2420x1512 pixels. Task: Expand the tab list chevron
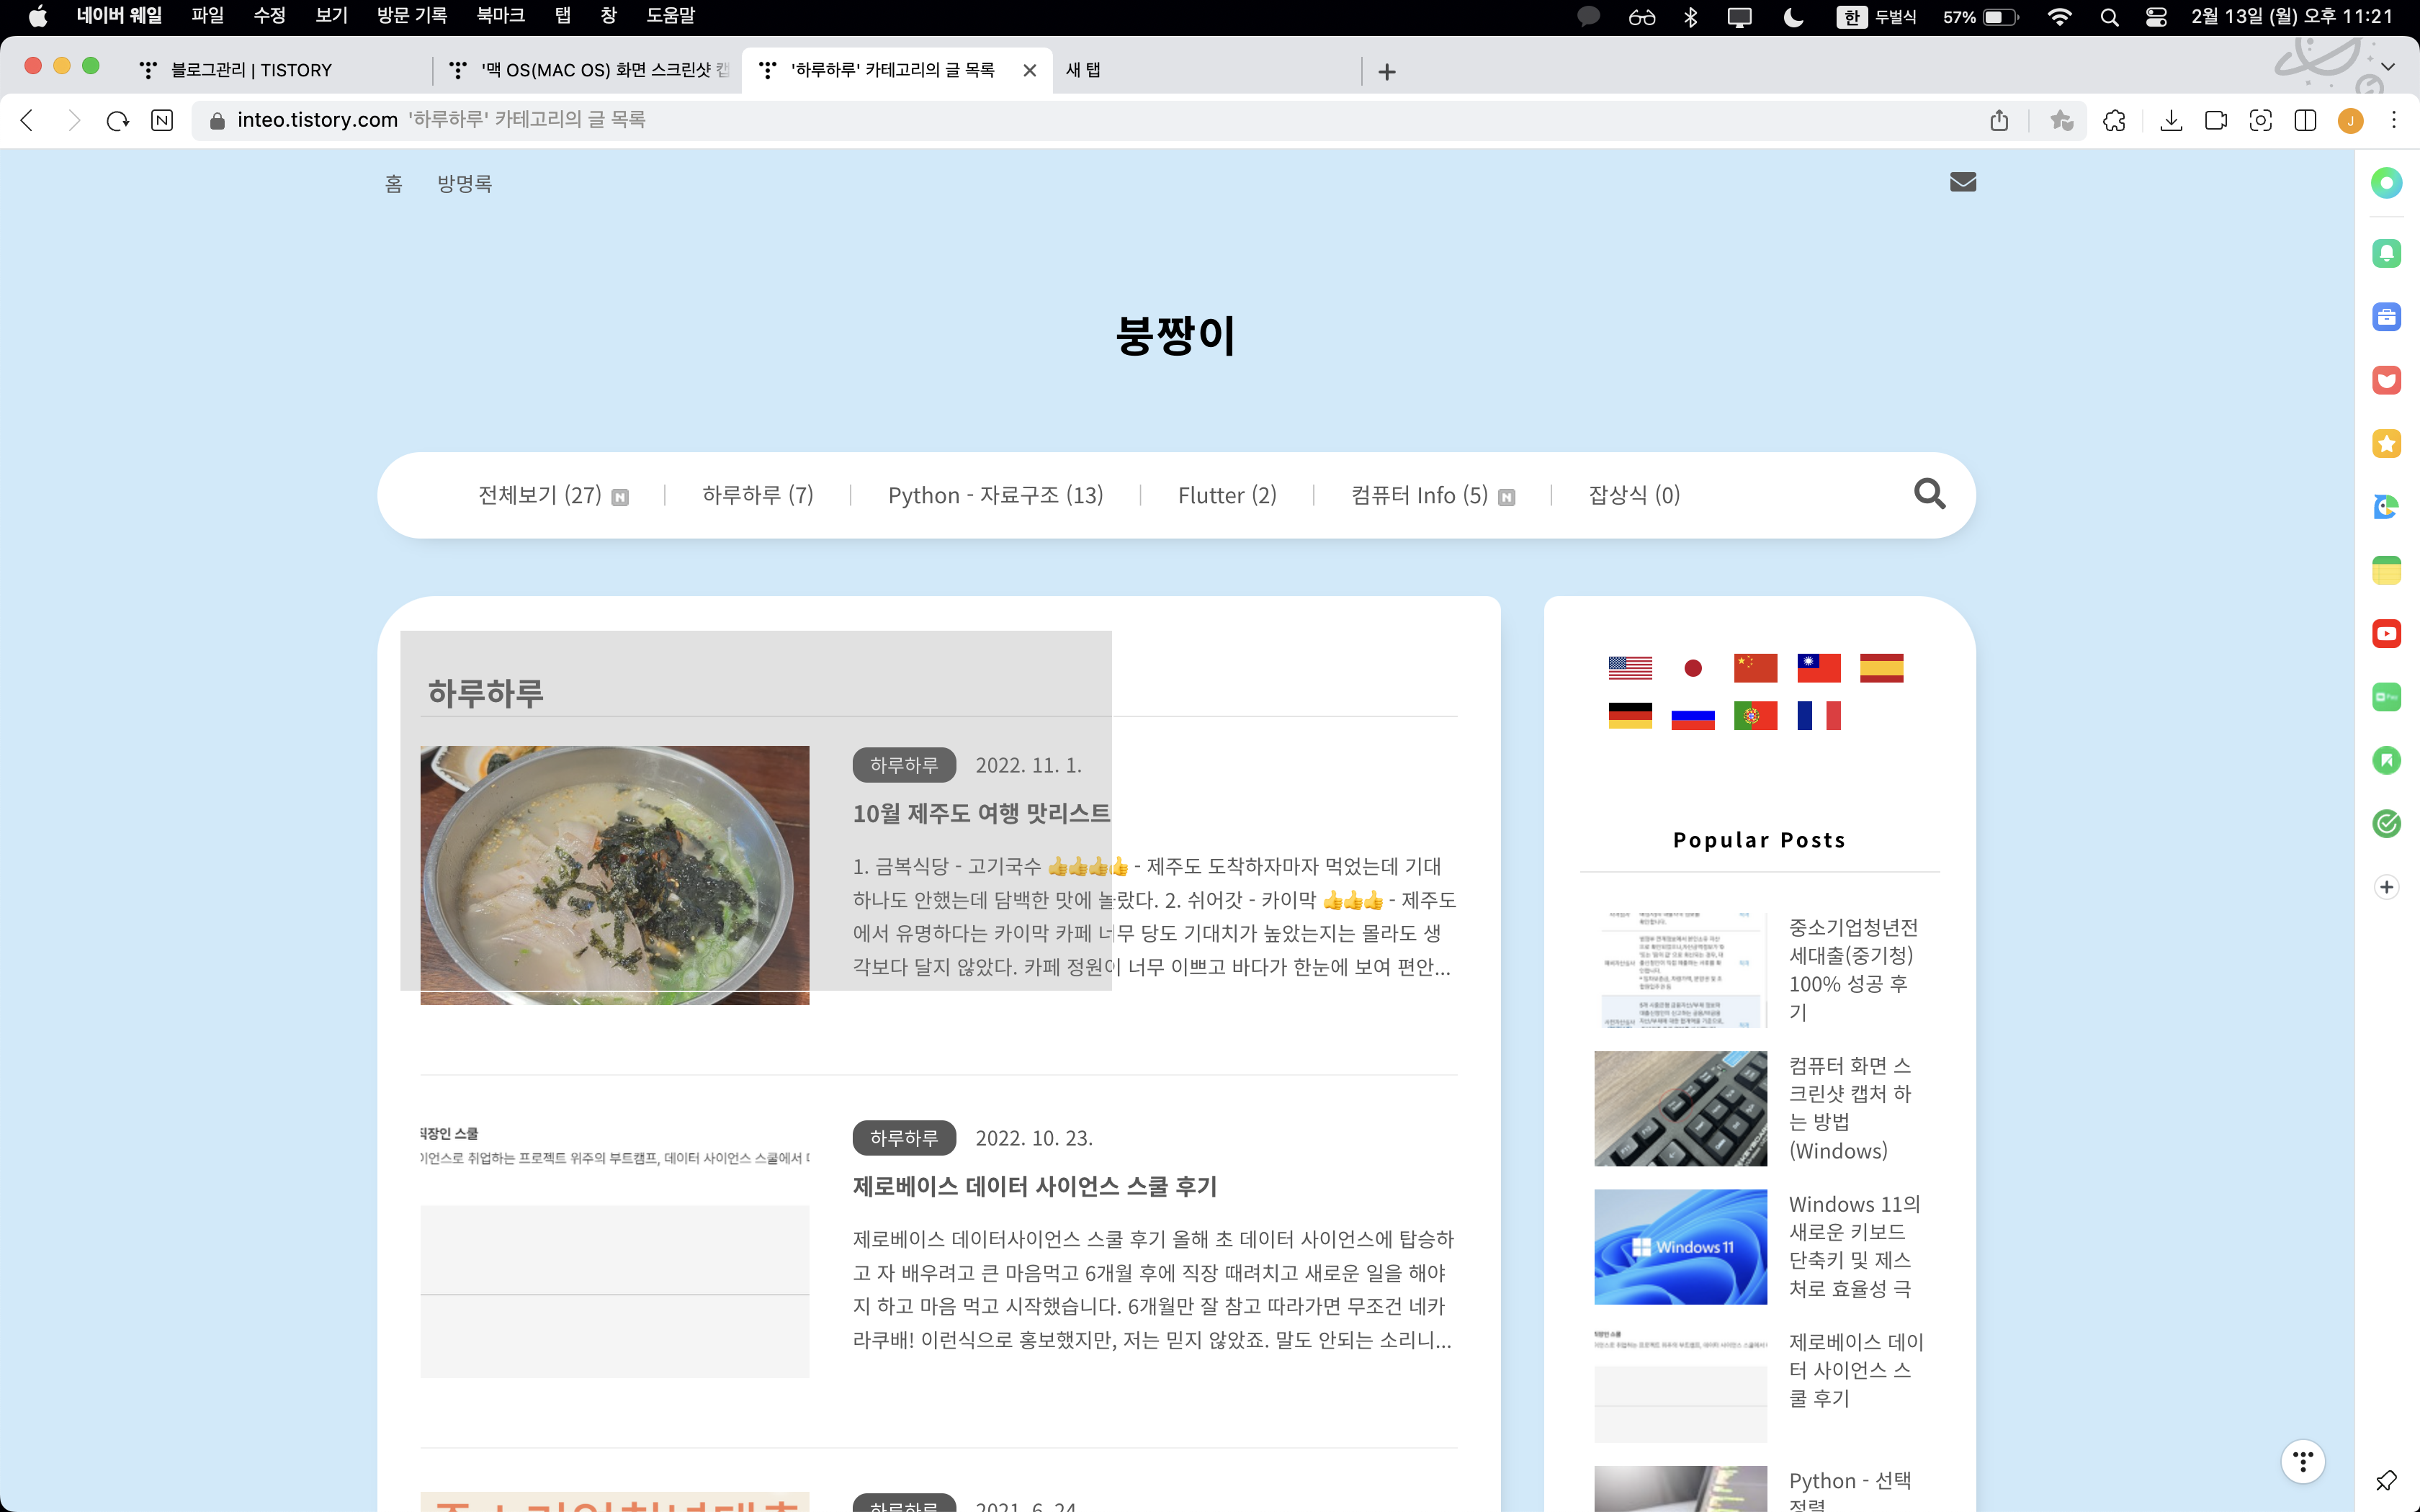(2388, 67)
